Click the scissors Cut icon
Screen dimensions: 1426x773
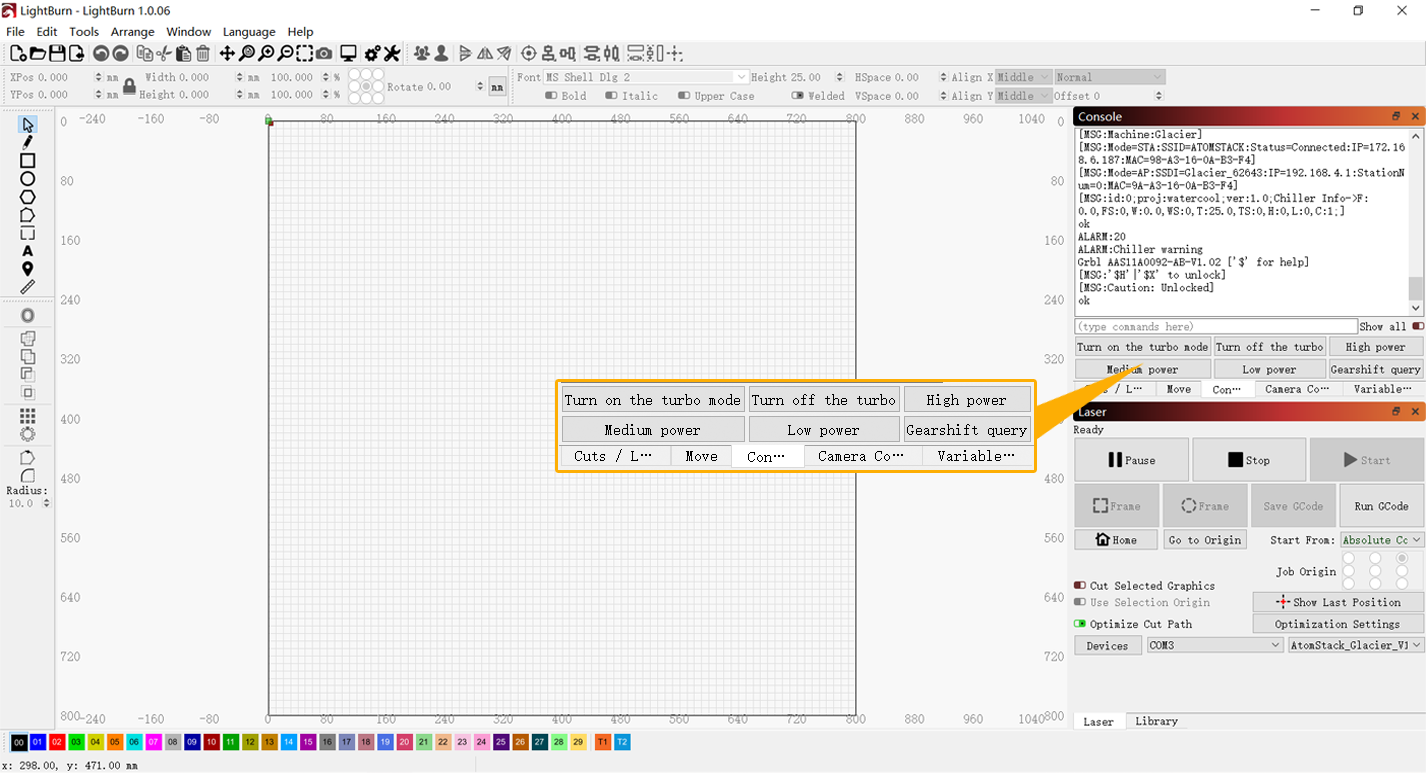164,53
